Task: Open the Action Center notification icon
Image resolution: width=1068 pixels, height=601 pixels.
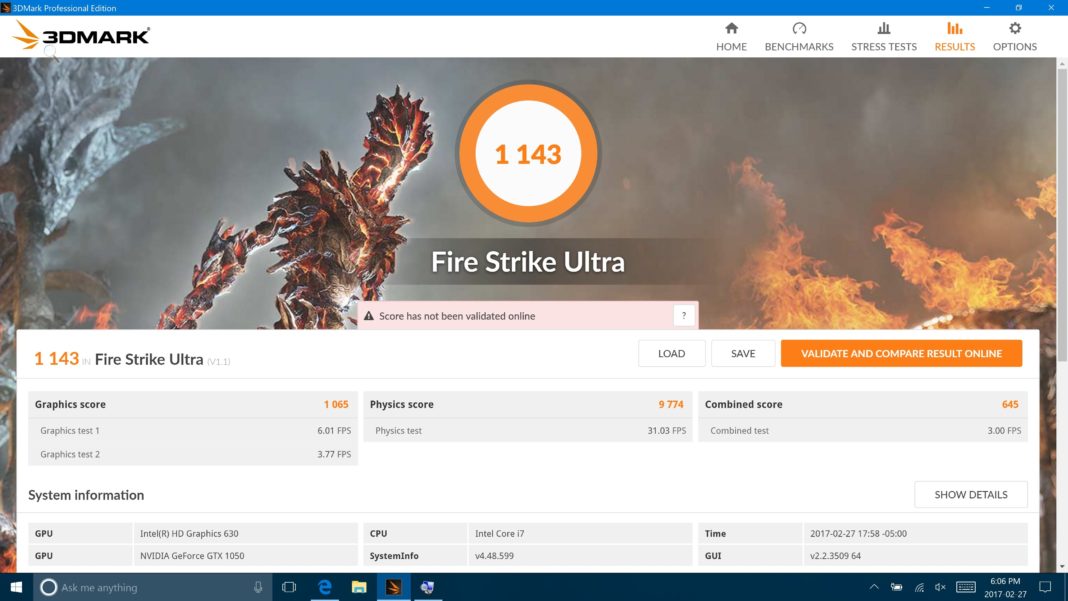Action: (1046, 587)
